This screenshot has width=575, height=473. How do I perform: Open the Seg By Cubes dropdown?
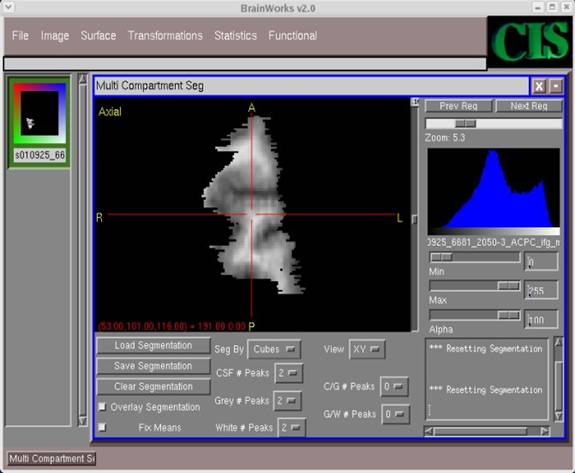274,349
